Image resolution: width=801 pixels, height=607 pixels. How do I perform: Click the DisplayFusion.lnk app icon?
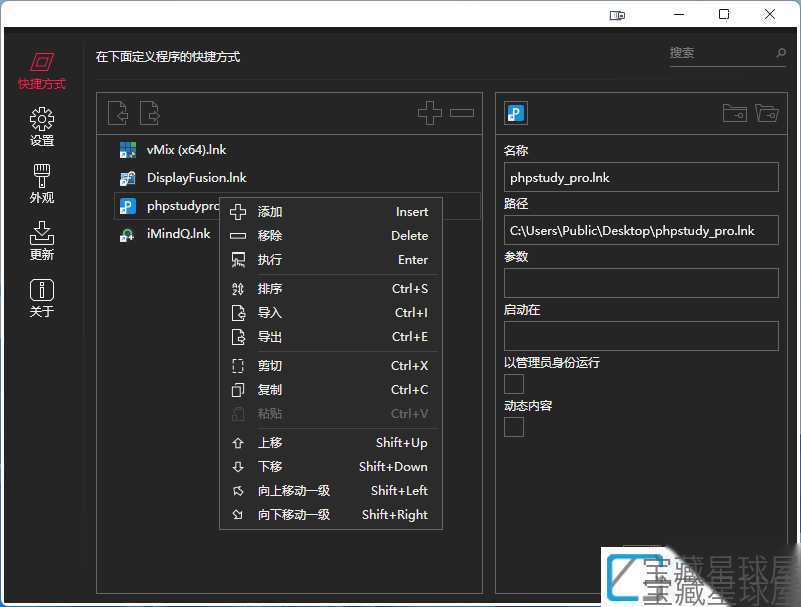click(128, 178)
